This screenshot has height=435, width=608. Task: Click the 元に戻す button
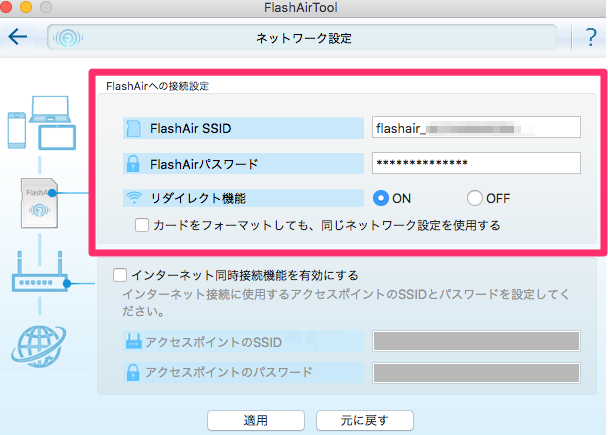(364, 421)
